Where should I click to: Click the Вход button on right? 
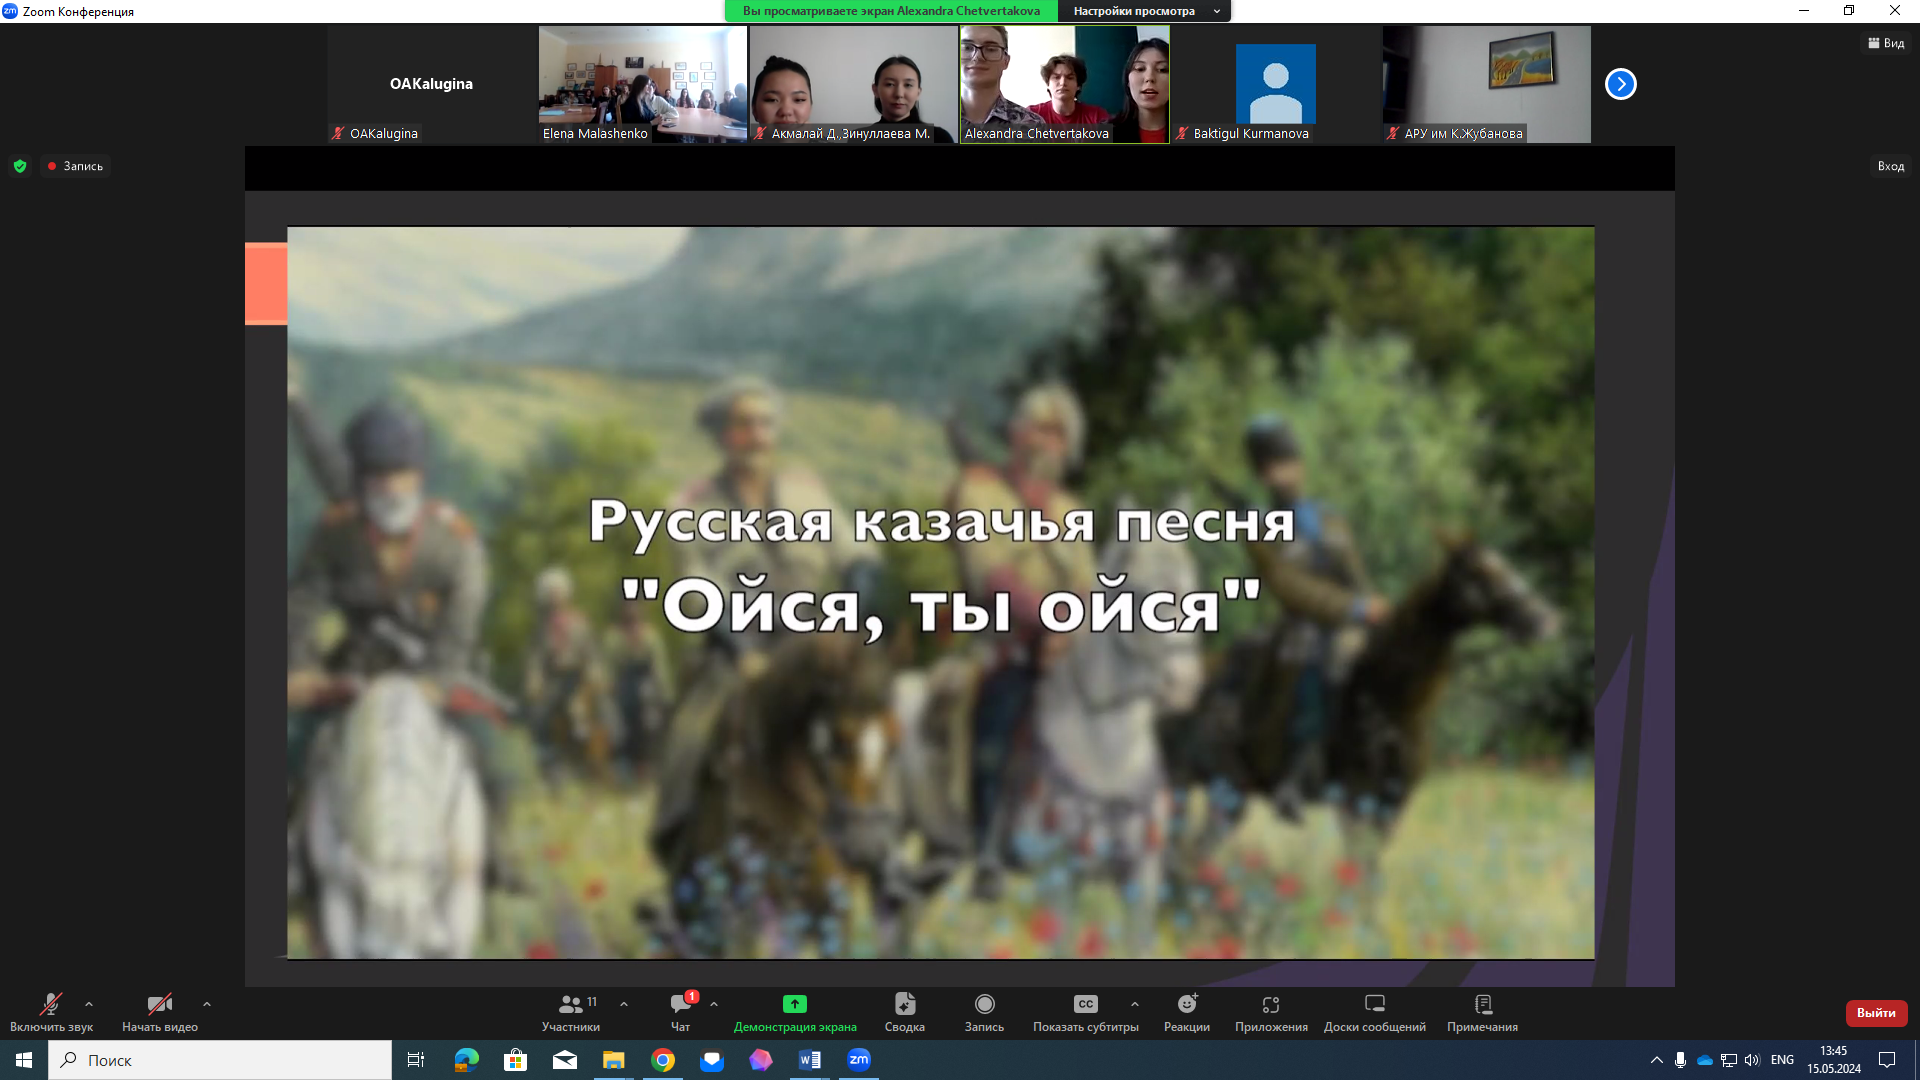coord(1890,166)
